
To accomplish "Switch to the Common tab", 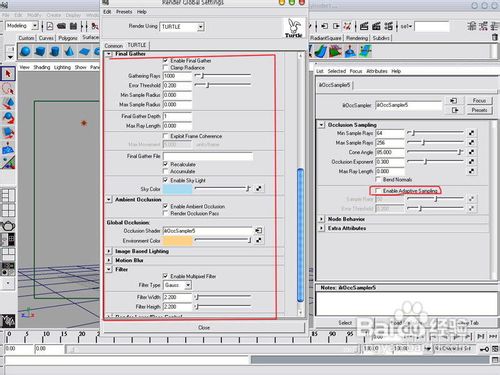I will coord(114,46).
